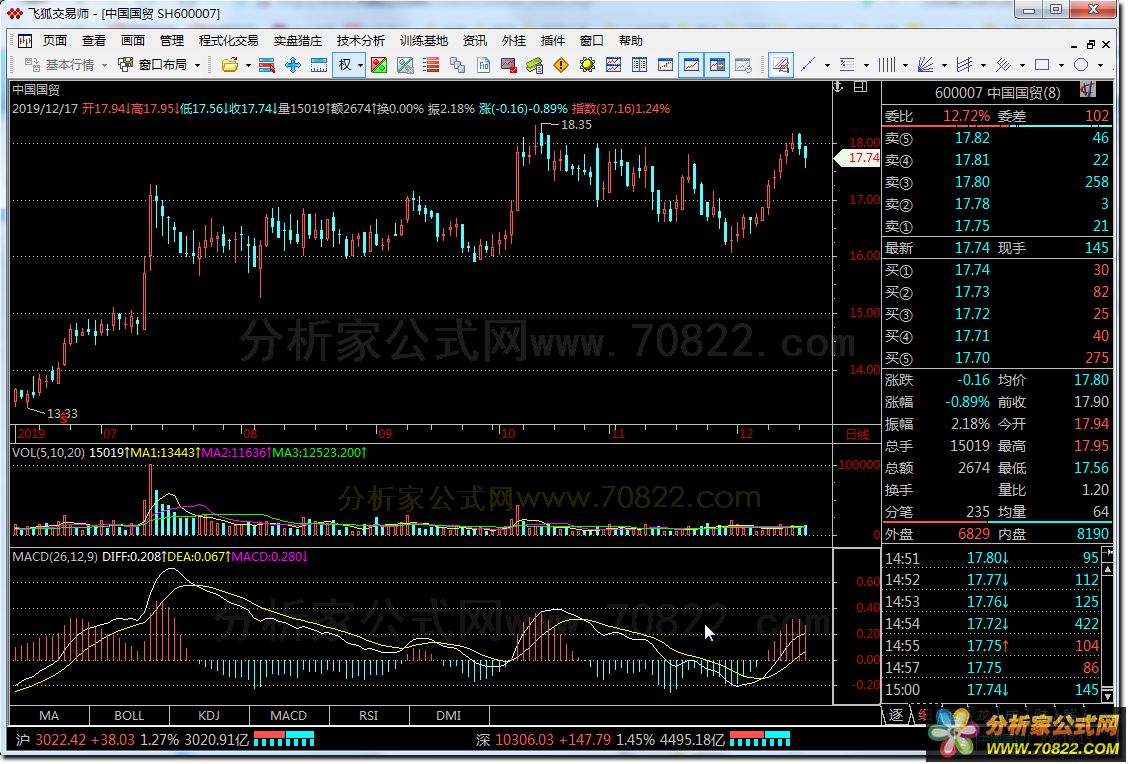This screenshot has width=1128, height=764.
Task: Click the 卖⑤ 17.82 order row
Action: (x=997, y=138)
